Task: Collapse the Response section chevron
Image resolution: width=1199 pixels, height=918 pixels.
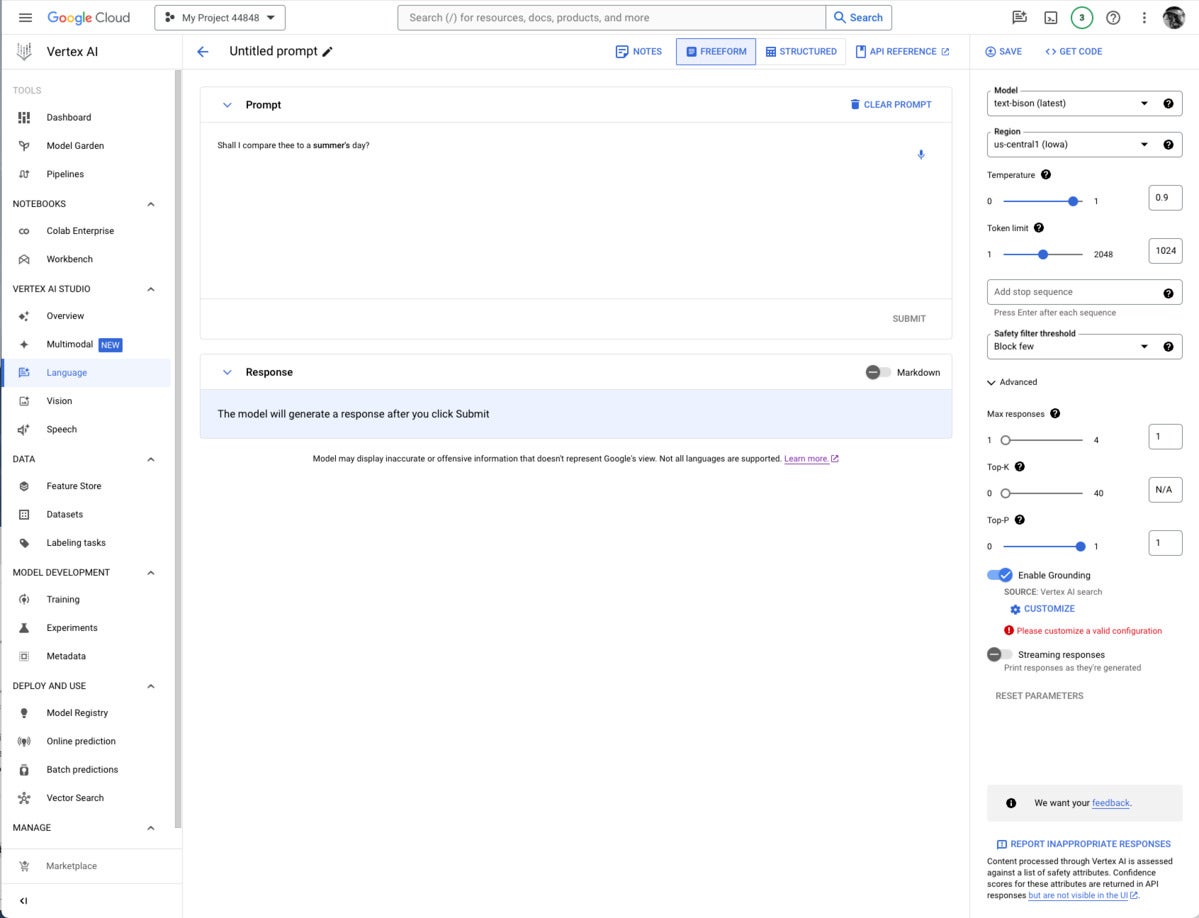Action: (227, 372)
